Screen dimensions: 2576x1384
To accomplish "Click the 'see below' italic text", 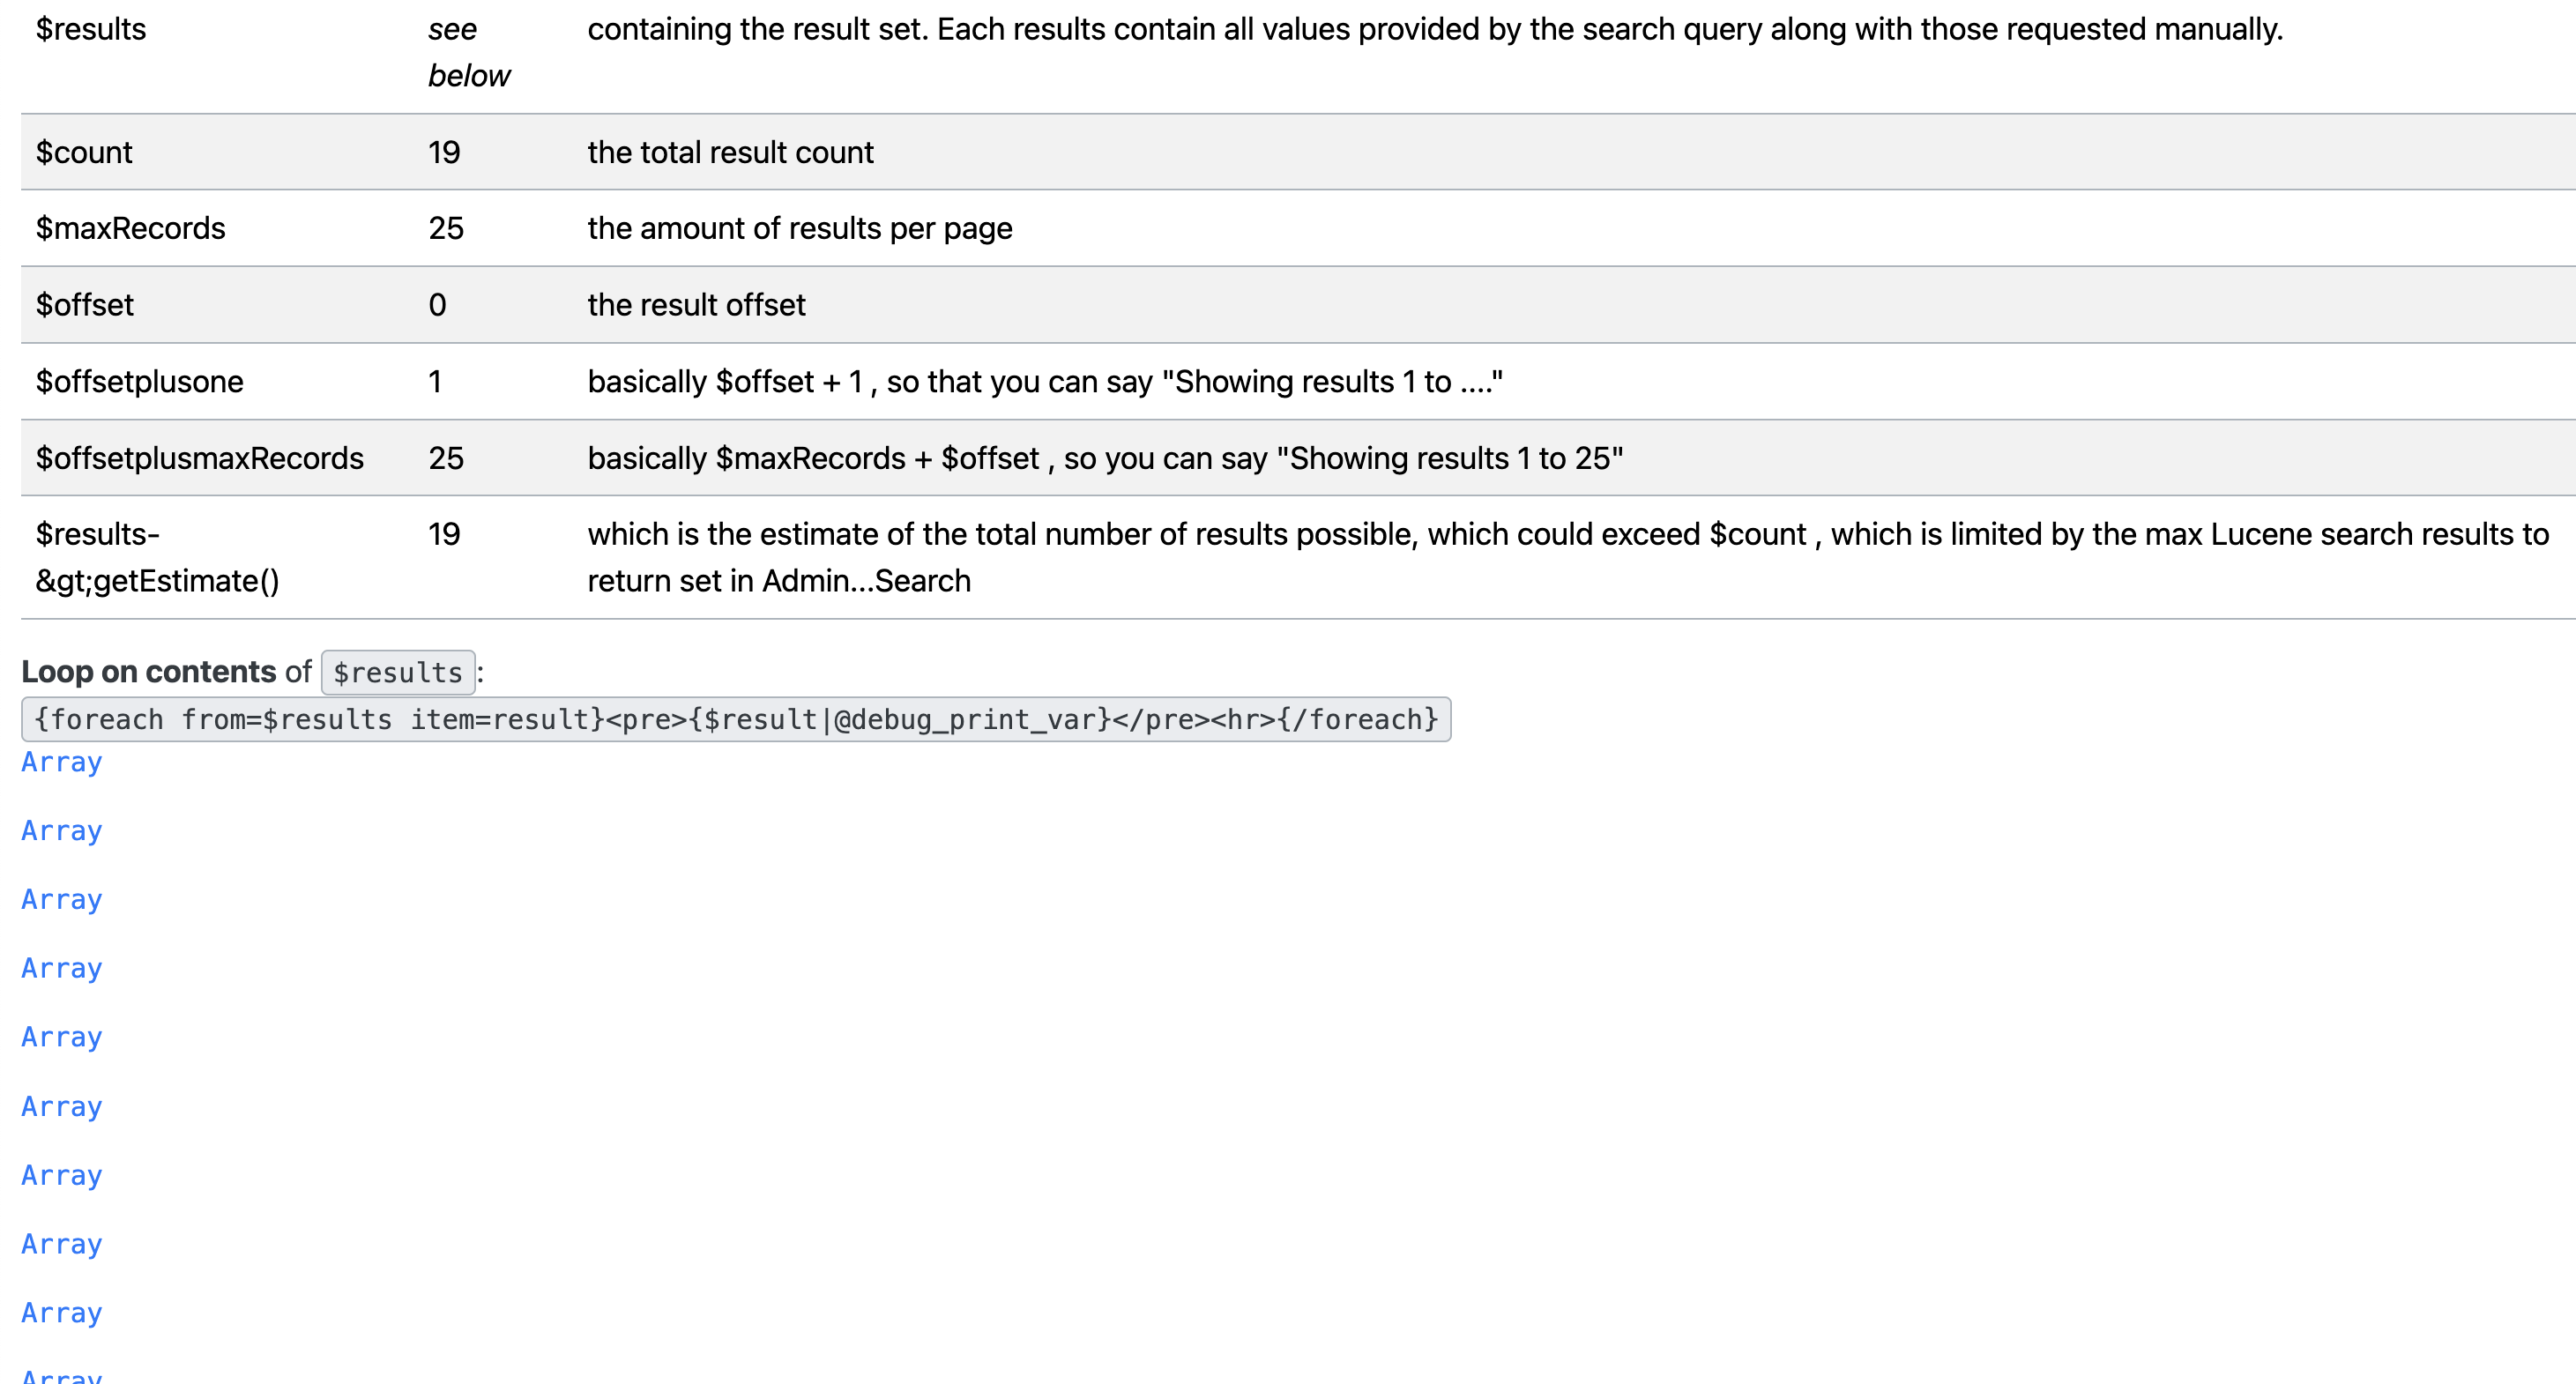I will tap(469, 52).
